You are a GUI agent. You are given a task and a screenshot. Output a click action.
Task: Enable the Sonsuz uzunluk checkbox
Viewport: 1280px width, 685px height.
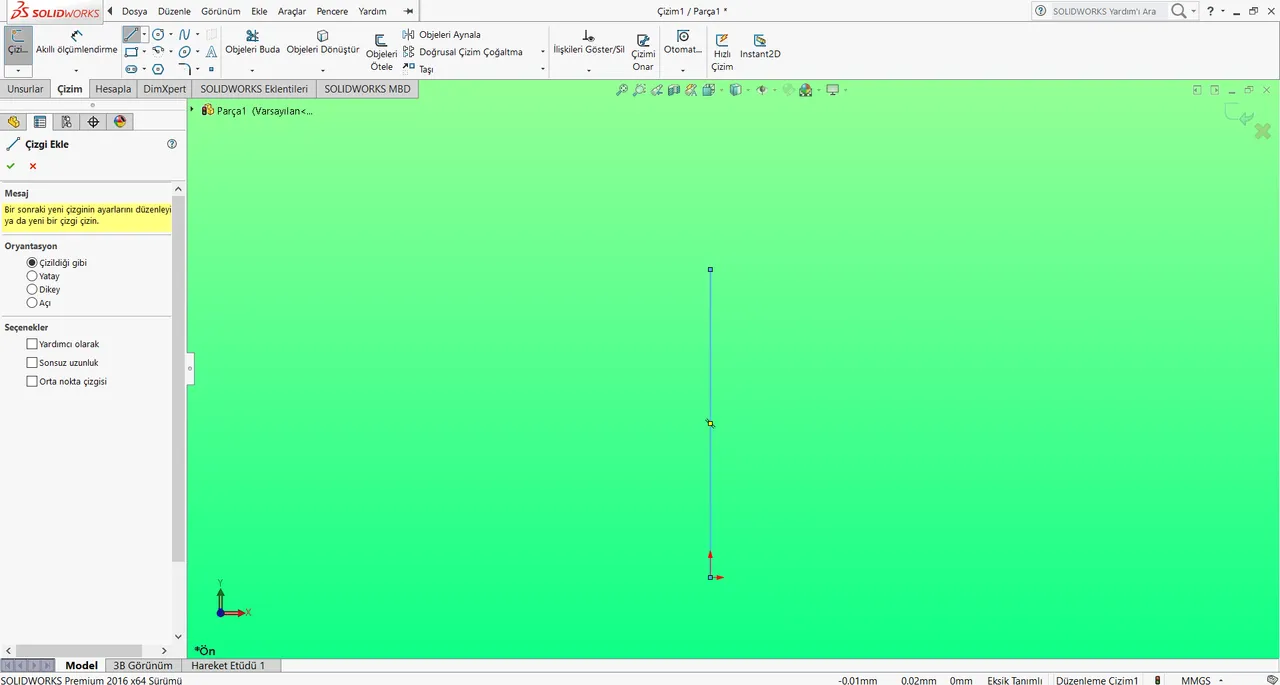tap(32, 363)
